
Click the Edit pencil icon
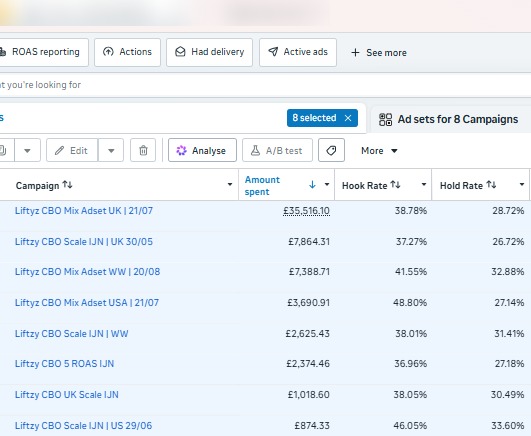click(59, 150)
